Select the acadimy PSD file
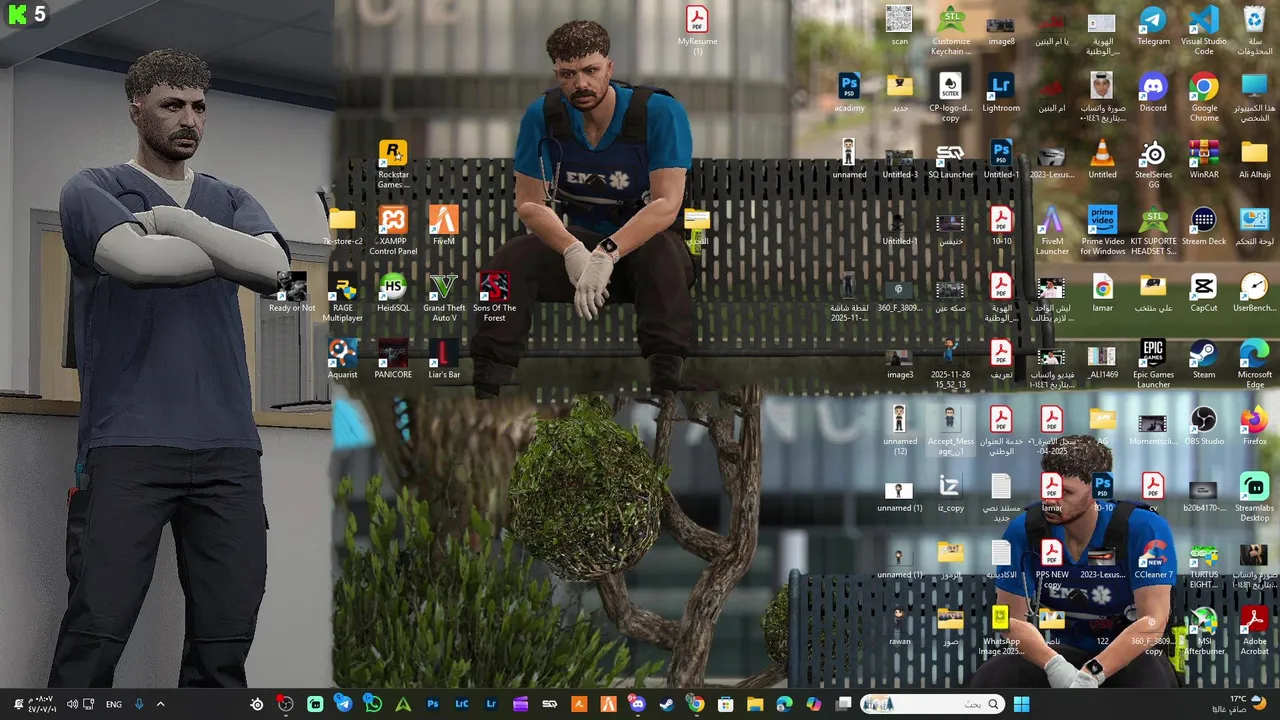The image size is (1280, 720). (849, 93)
